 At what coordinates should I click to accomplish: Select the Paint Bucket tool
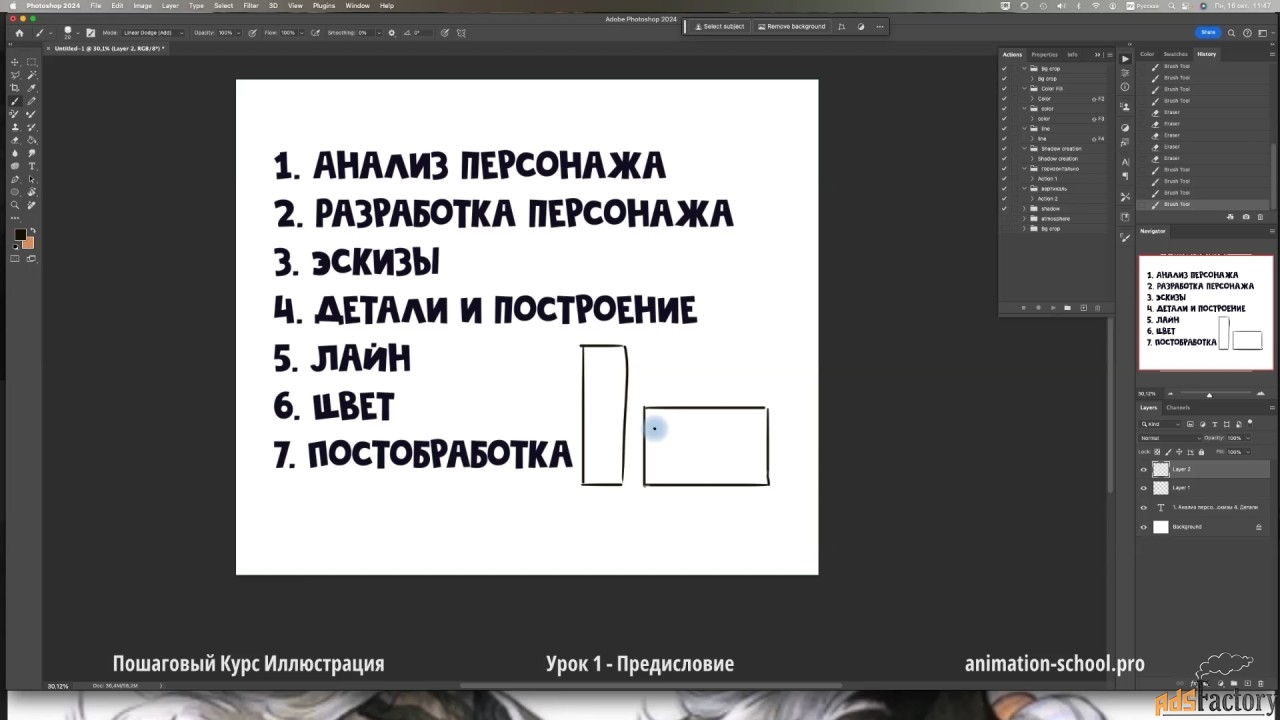[x=31, y=140]
